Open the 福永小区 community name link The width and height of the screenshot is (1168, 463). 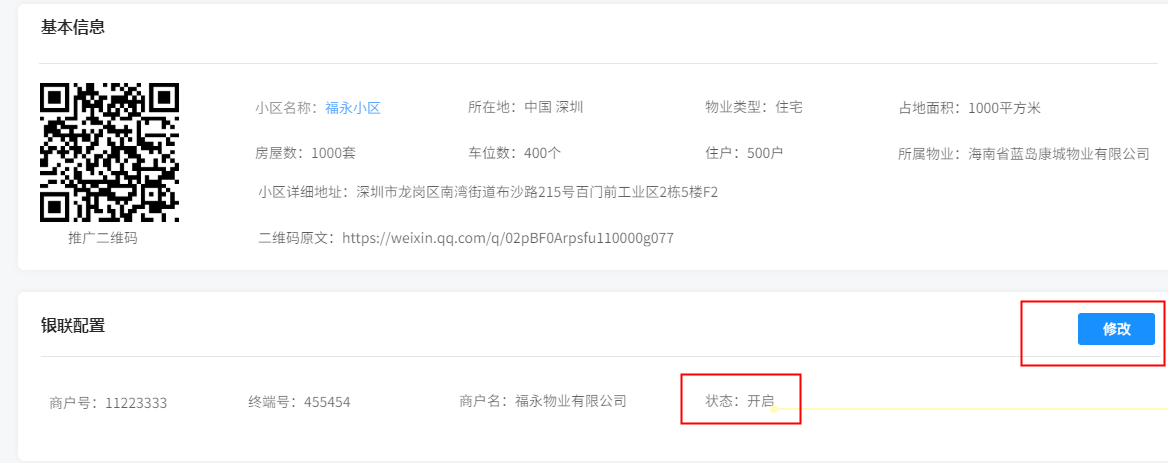(353, 108)
